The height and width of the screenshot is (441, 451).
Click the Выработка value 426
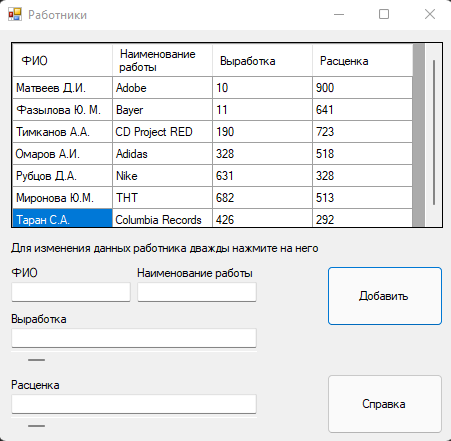(262, 218)
